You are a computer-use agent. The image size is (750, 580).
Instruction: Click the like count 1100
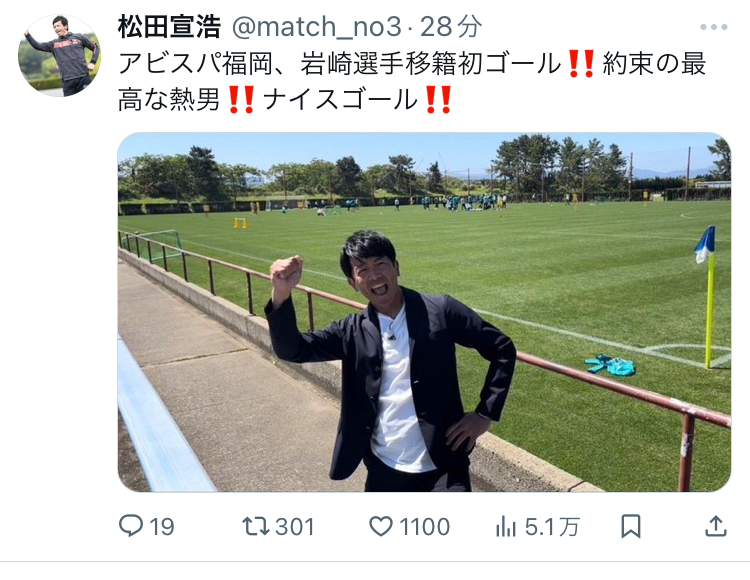coord(424,527)
